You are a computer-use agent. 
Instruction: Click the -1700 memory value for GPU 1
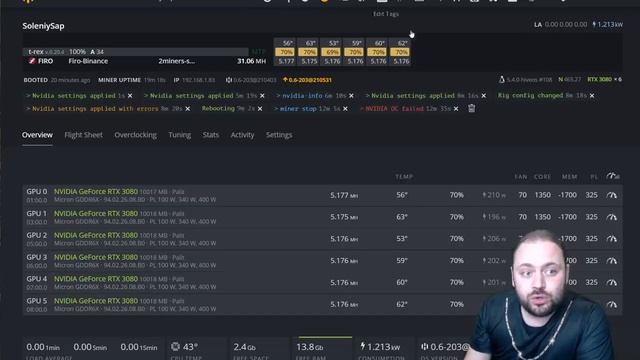tap(567, 217)
